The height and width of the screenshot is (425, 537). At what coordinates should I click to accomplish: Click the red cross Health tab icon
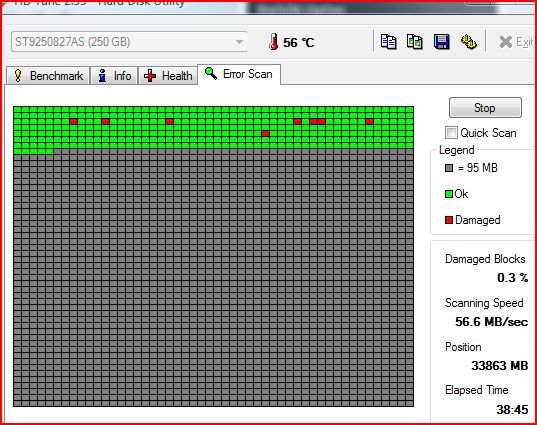150,76
